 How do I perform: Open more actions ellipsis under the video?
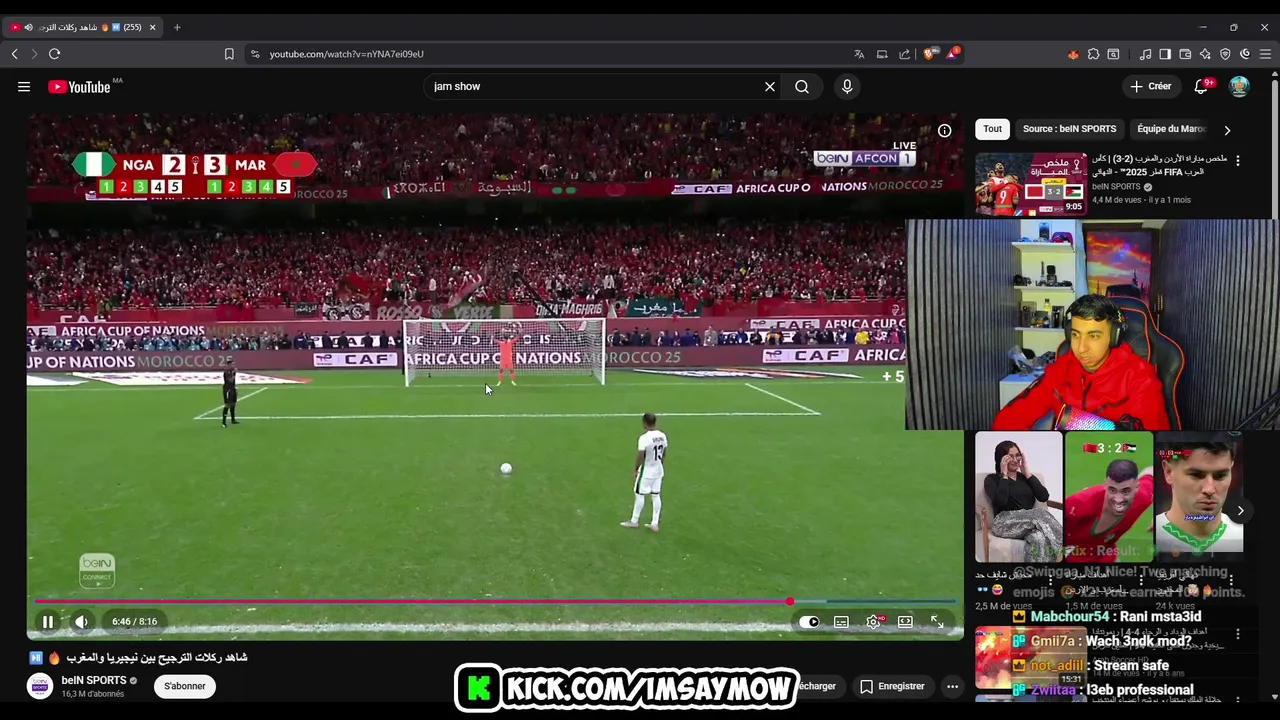click(952, 686)
